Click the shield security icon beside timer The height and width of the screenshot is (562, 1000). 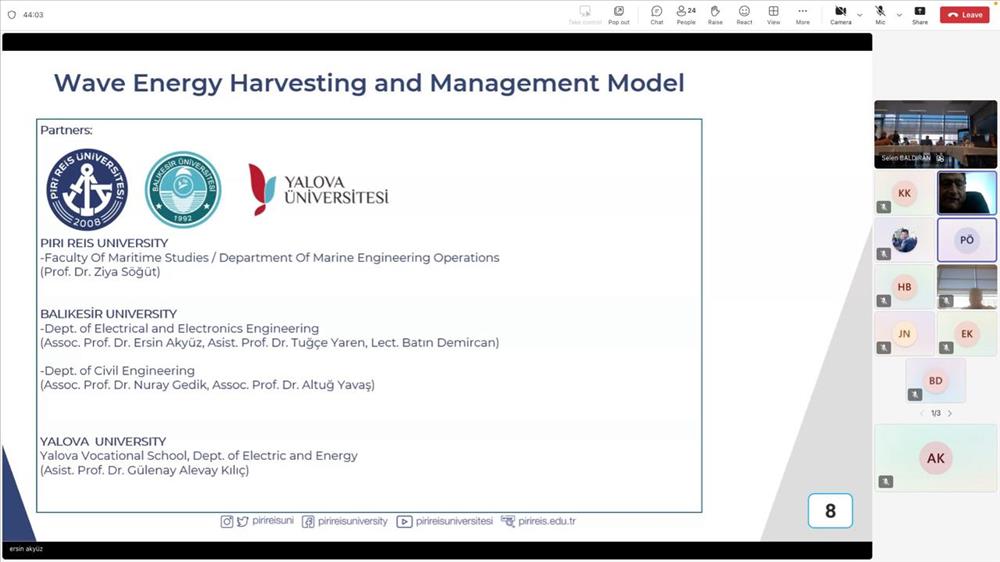coord(11,15)
